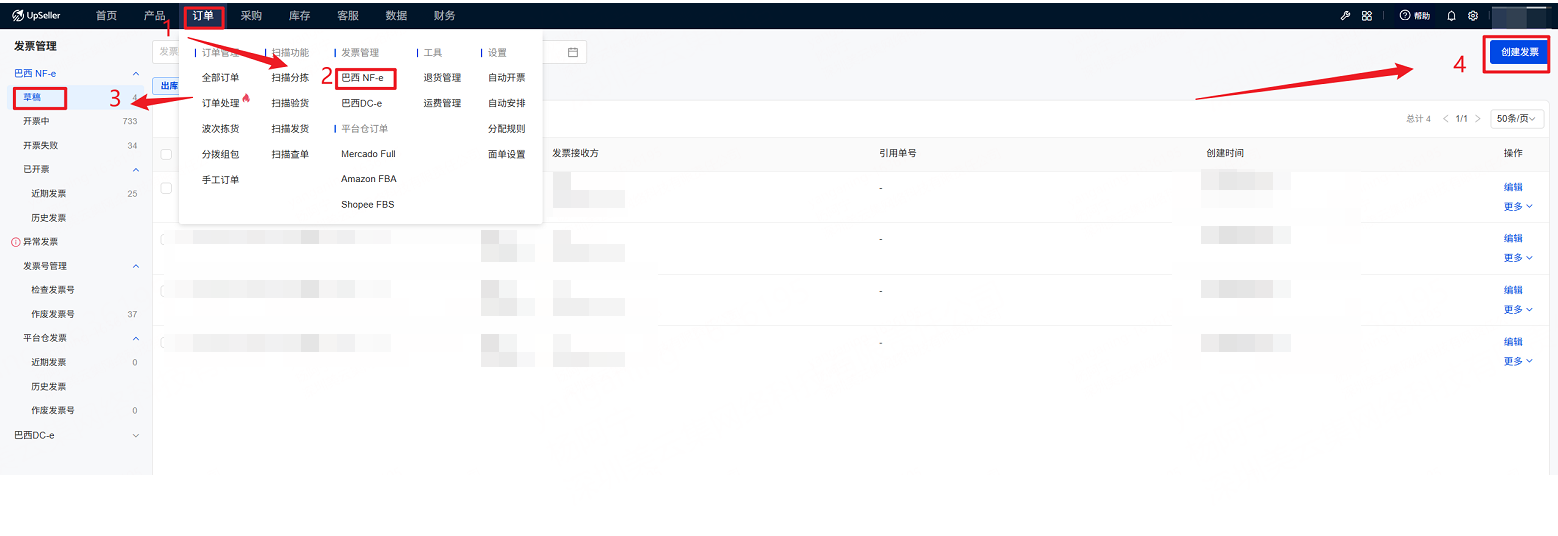Expand the 巴西DC-e sidebar section
This screenshot has height=536, width=1558.
click(136, 435)
